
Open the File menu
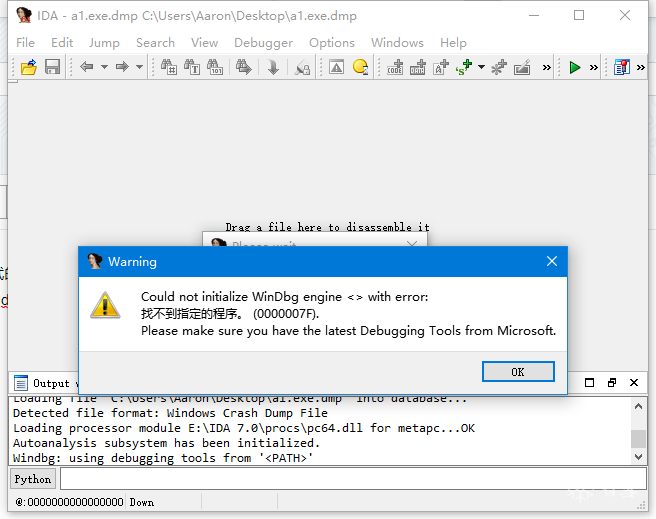tap(26, 43)
